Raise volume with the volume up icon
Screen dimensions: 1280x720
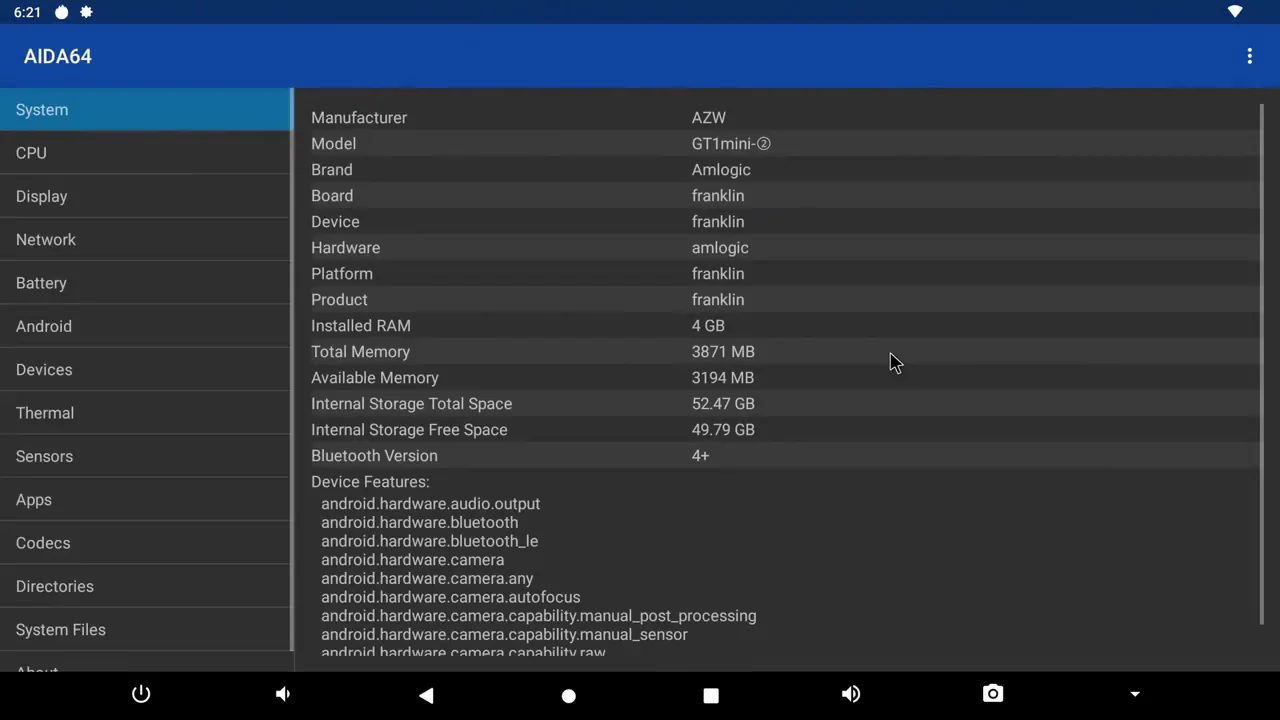click(851, 694)
